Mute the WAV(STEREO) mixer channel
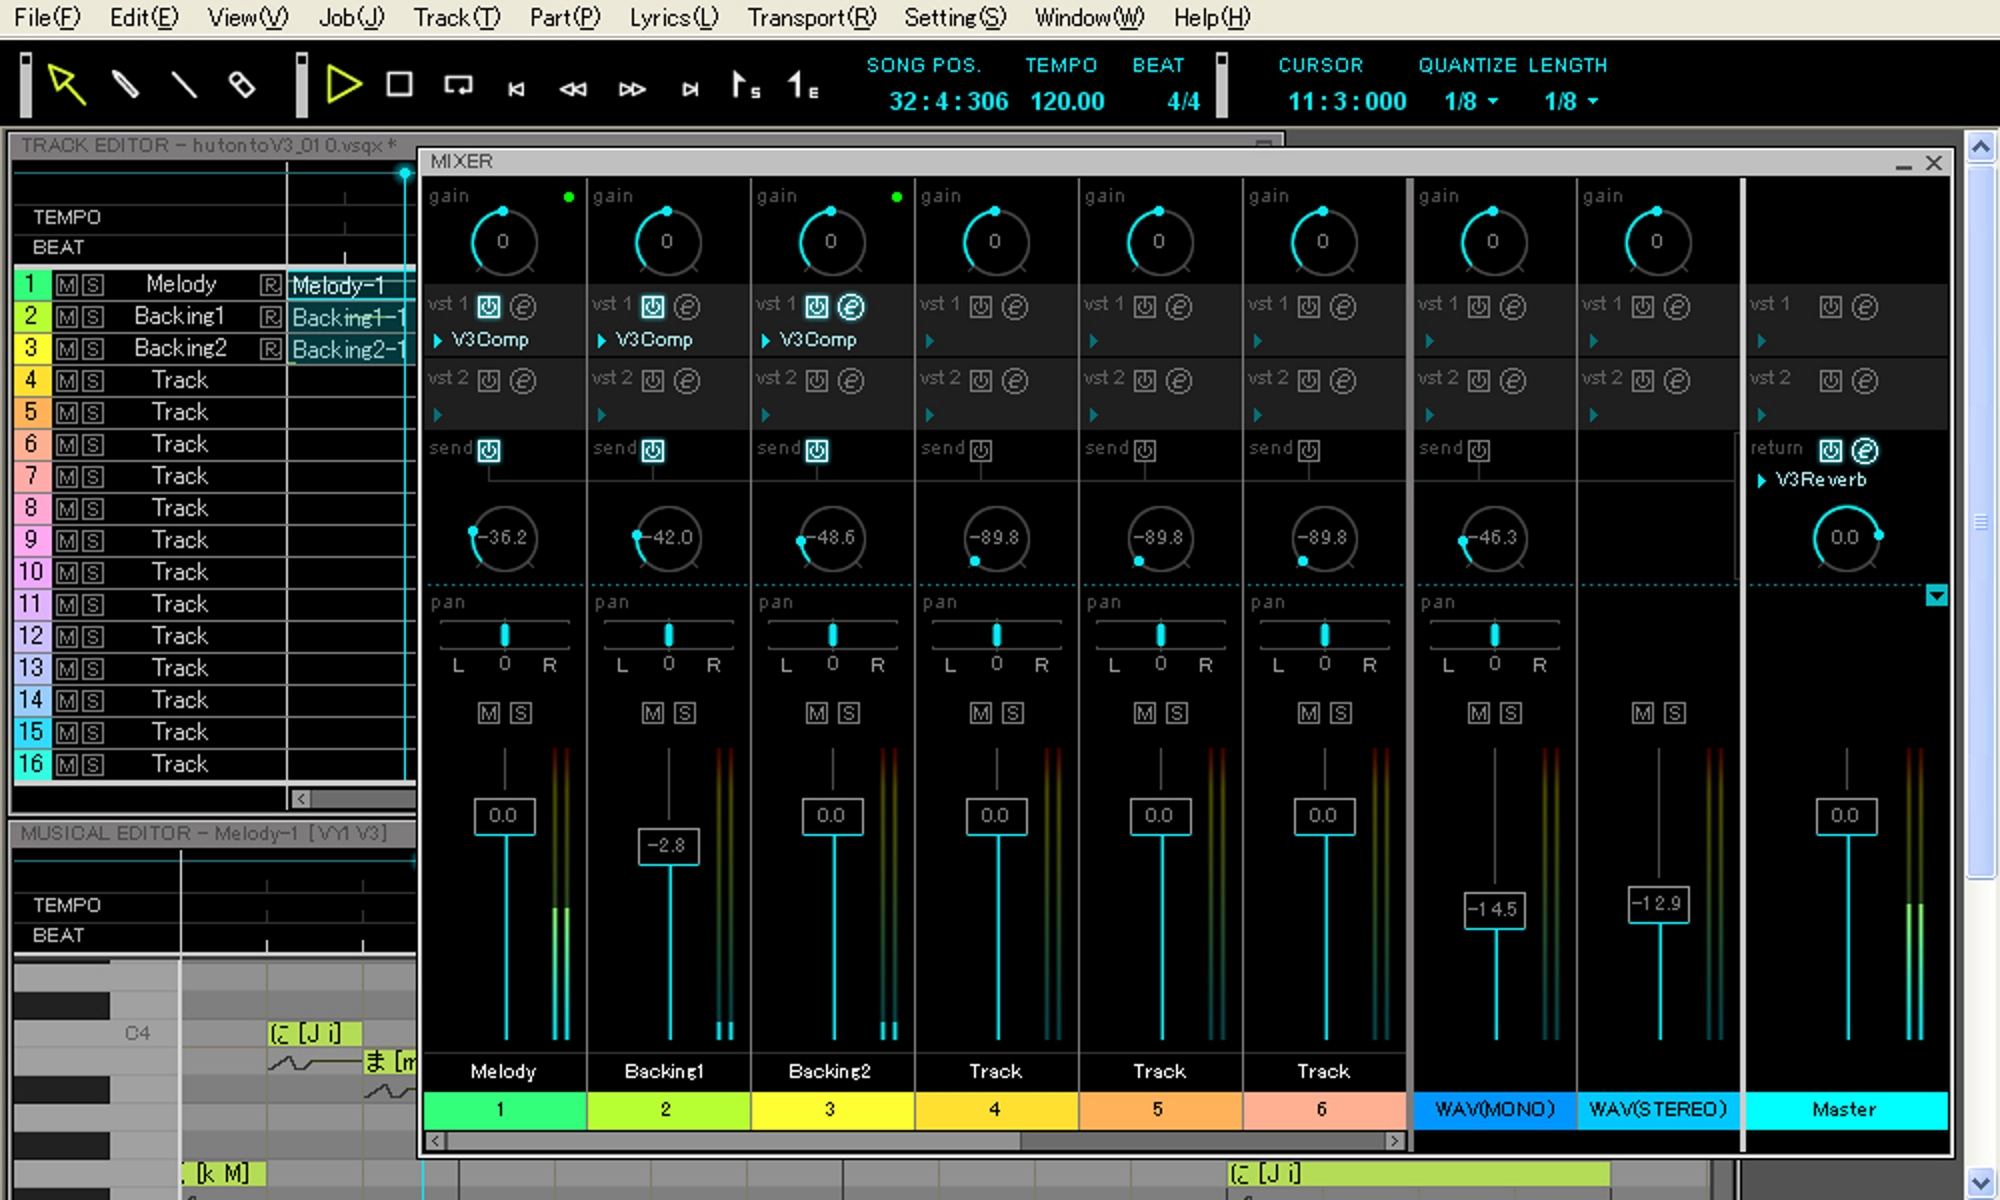 (x=1643, y=713)
